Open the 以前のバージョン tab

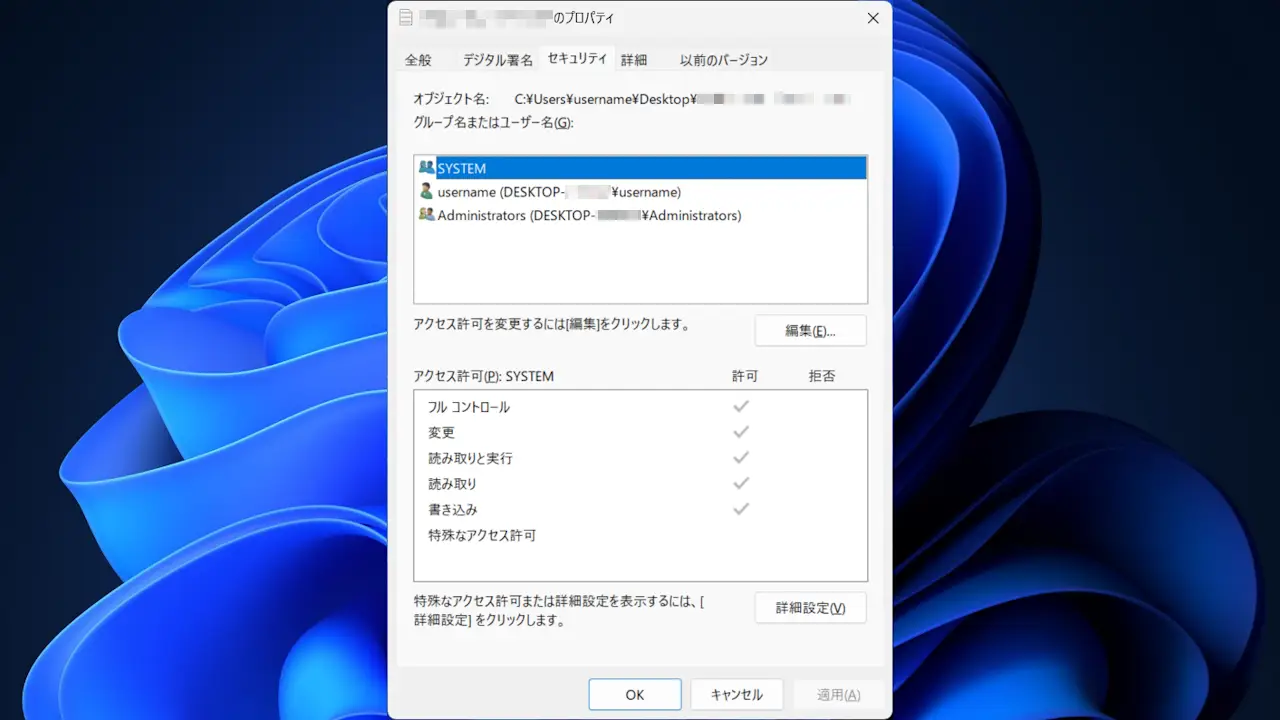pos(724,60)
